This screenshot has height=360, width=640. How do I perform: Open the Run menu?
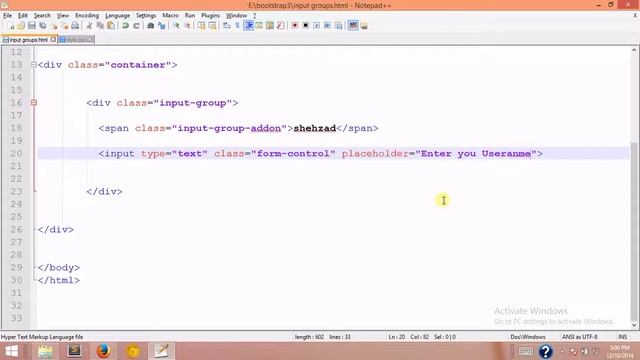pos(190,16)
